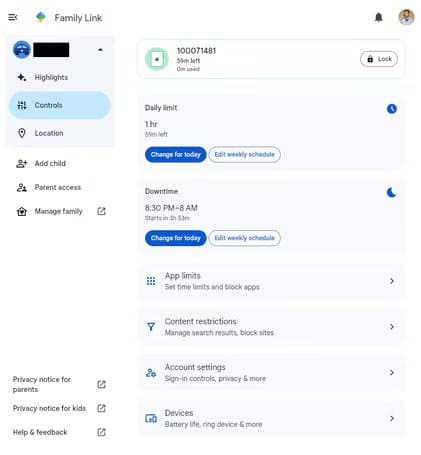
Task: Click the Family Link title text
Action: [x=78, y=18]
